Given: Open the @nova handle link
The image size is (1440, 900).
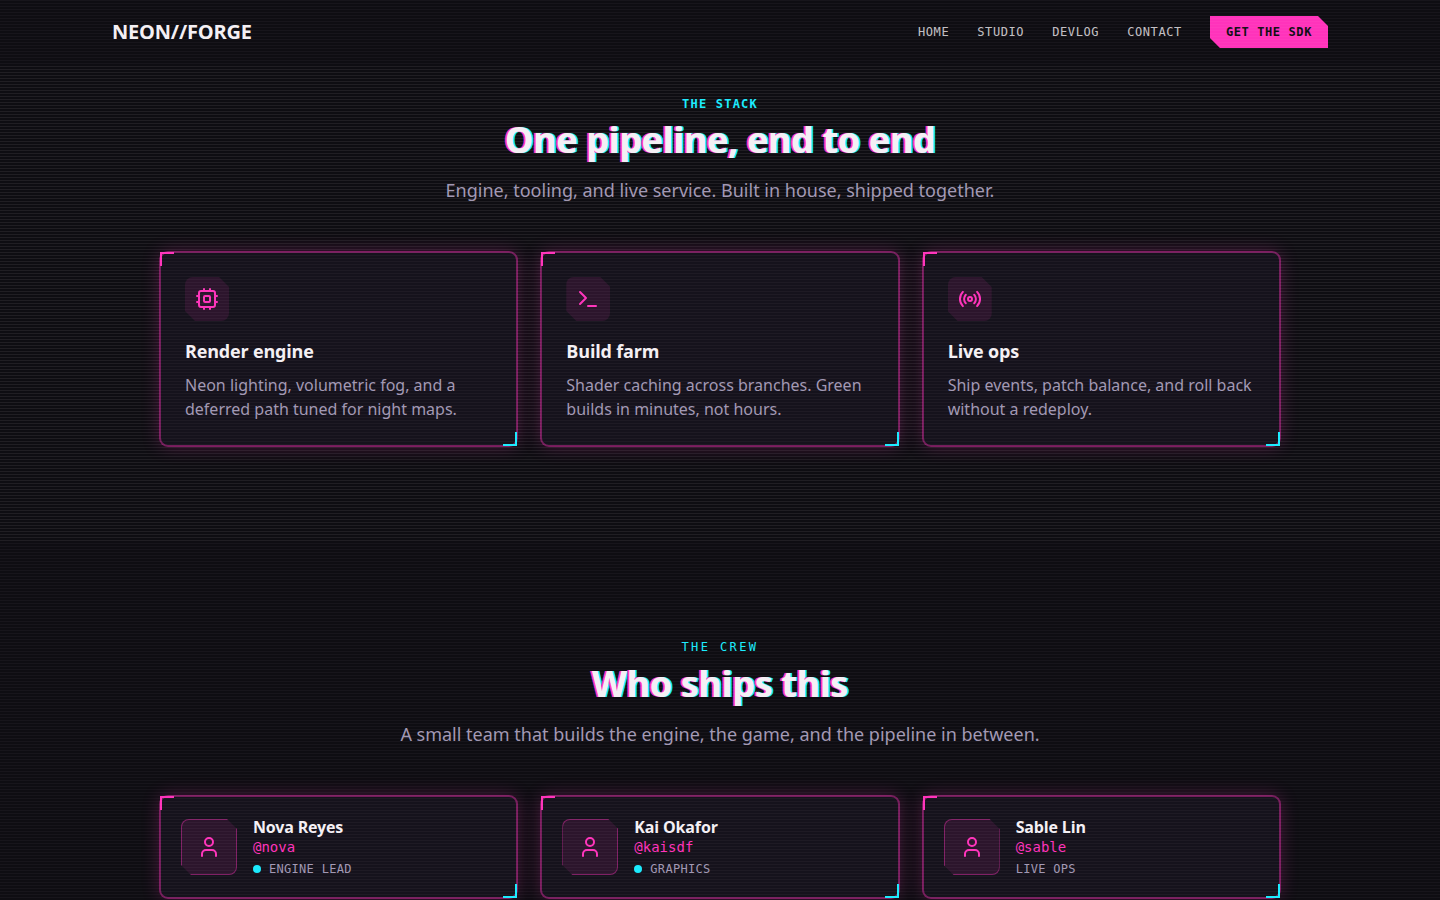Looking at the screenshot, I should point(274,847).
